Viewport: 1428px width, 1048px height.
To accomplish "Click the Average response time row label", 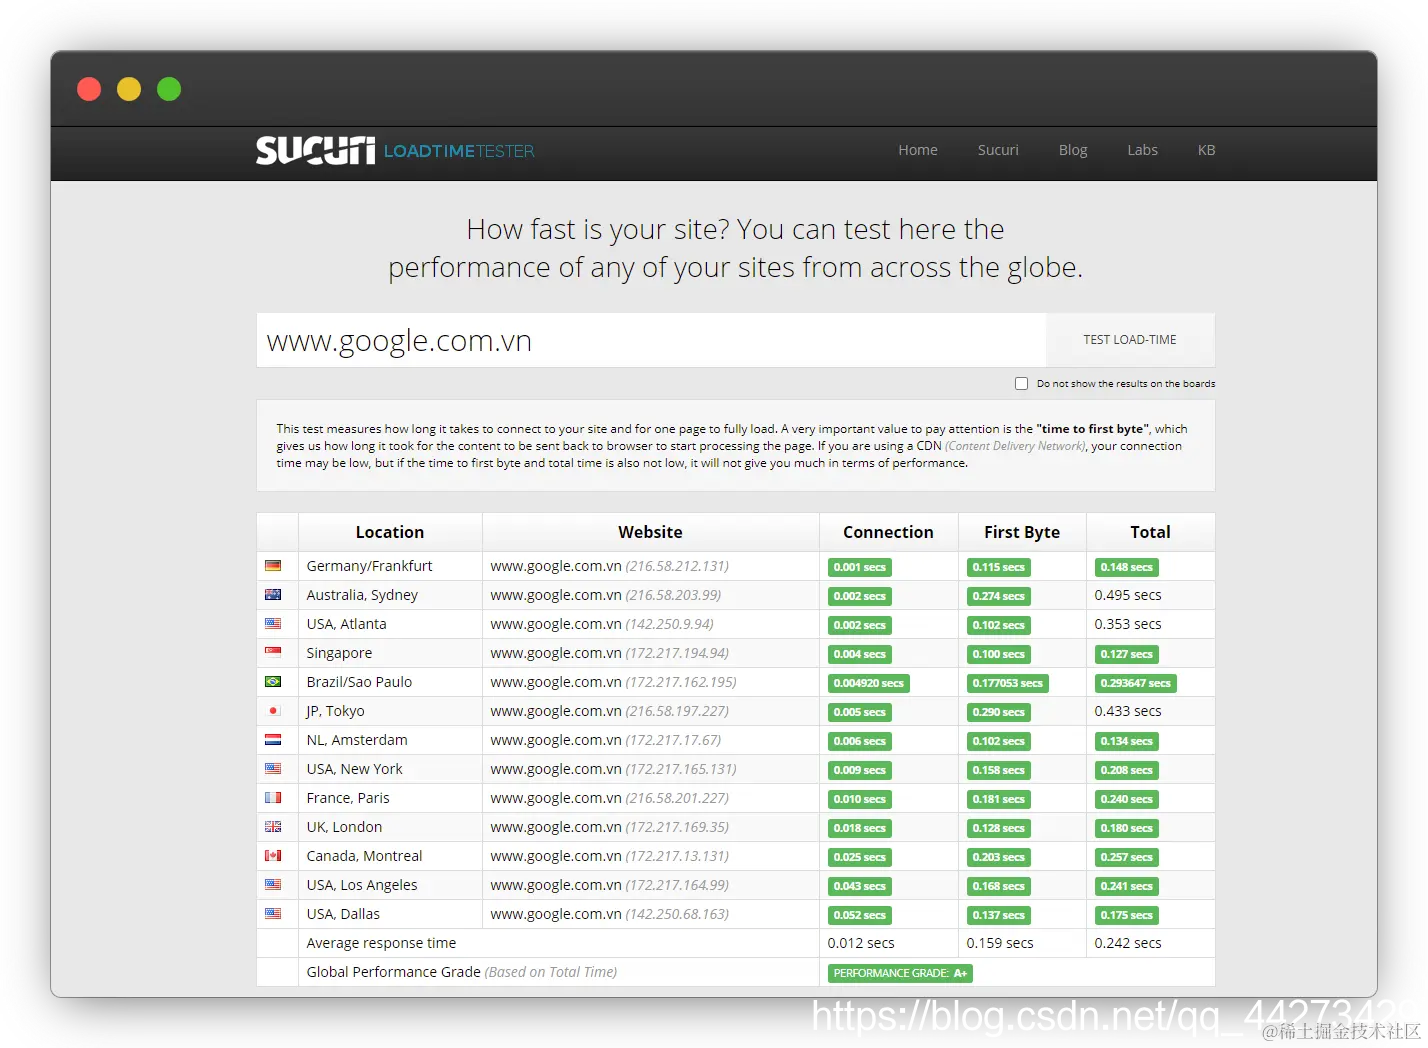I will [381, 943].
